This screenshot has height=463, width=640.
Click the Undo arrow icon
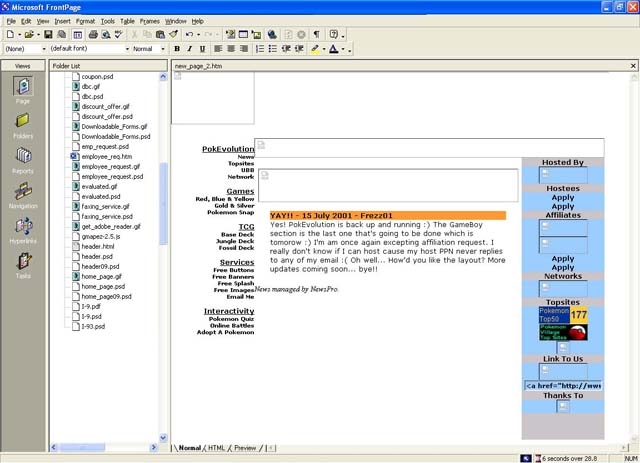189,35
